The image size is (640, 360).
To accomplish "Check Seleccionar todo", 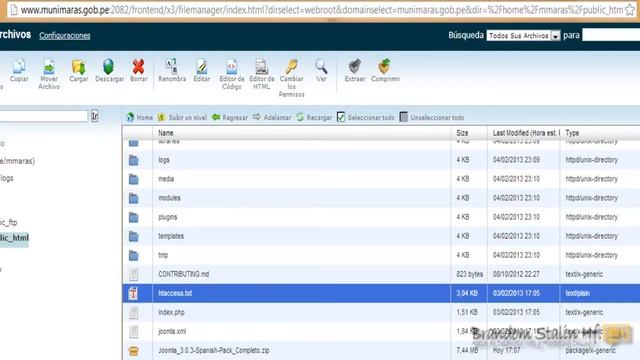I will click(x=366, y=118).
